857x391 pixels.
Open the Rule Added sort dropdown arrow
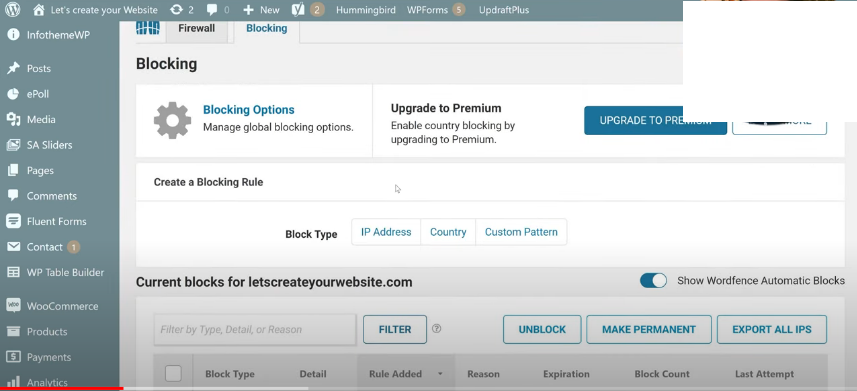click(440, 375)
